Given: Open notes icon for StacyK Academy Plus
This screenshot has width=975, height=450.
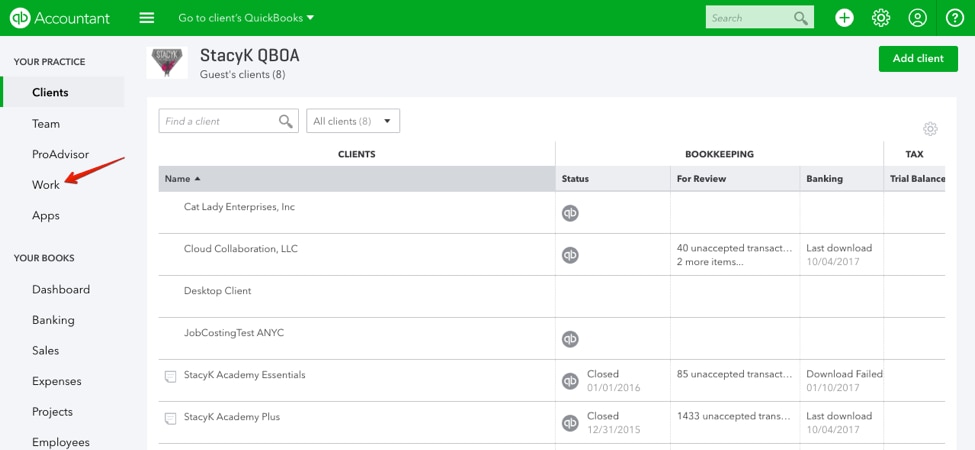Looking at the screenshot, I should click(x=170, y=418).
